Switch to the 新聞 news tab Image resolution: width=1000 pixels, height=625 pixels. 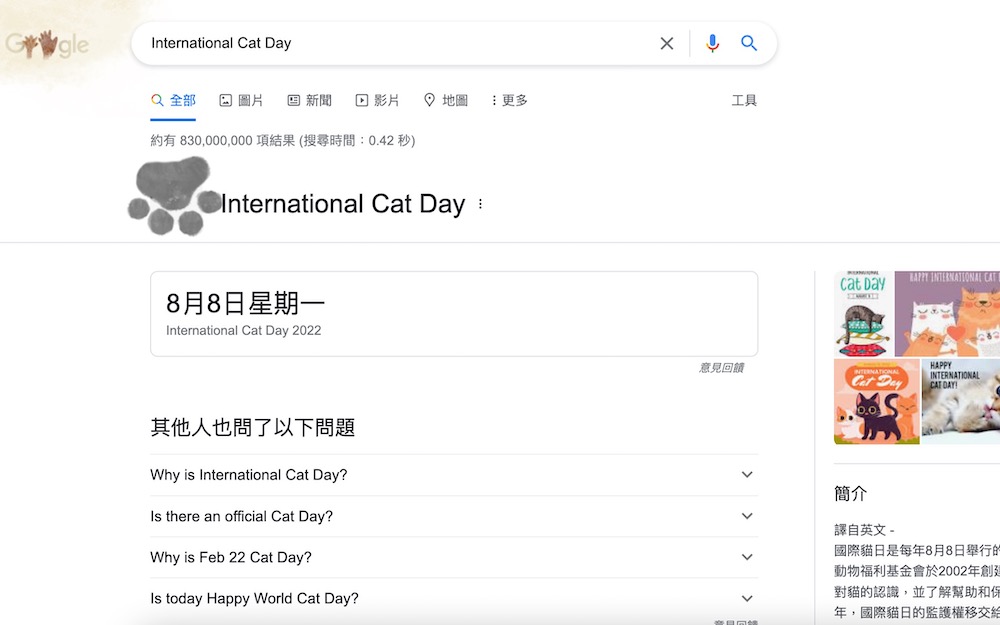pos(309,100)
